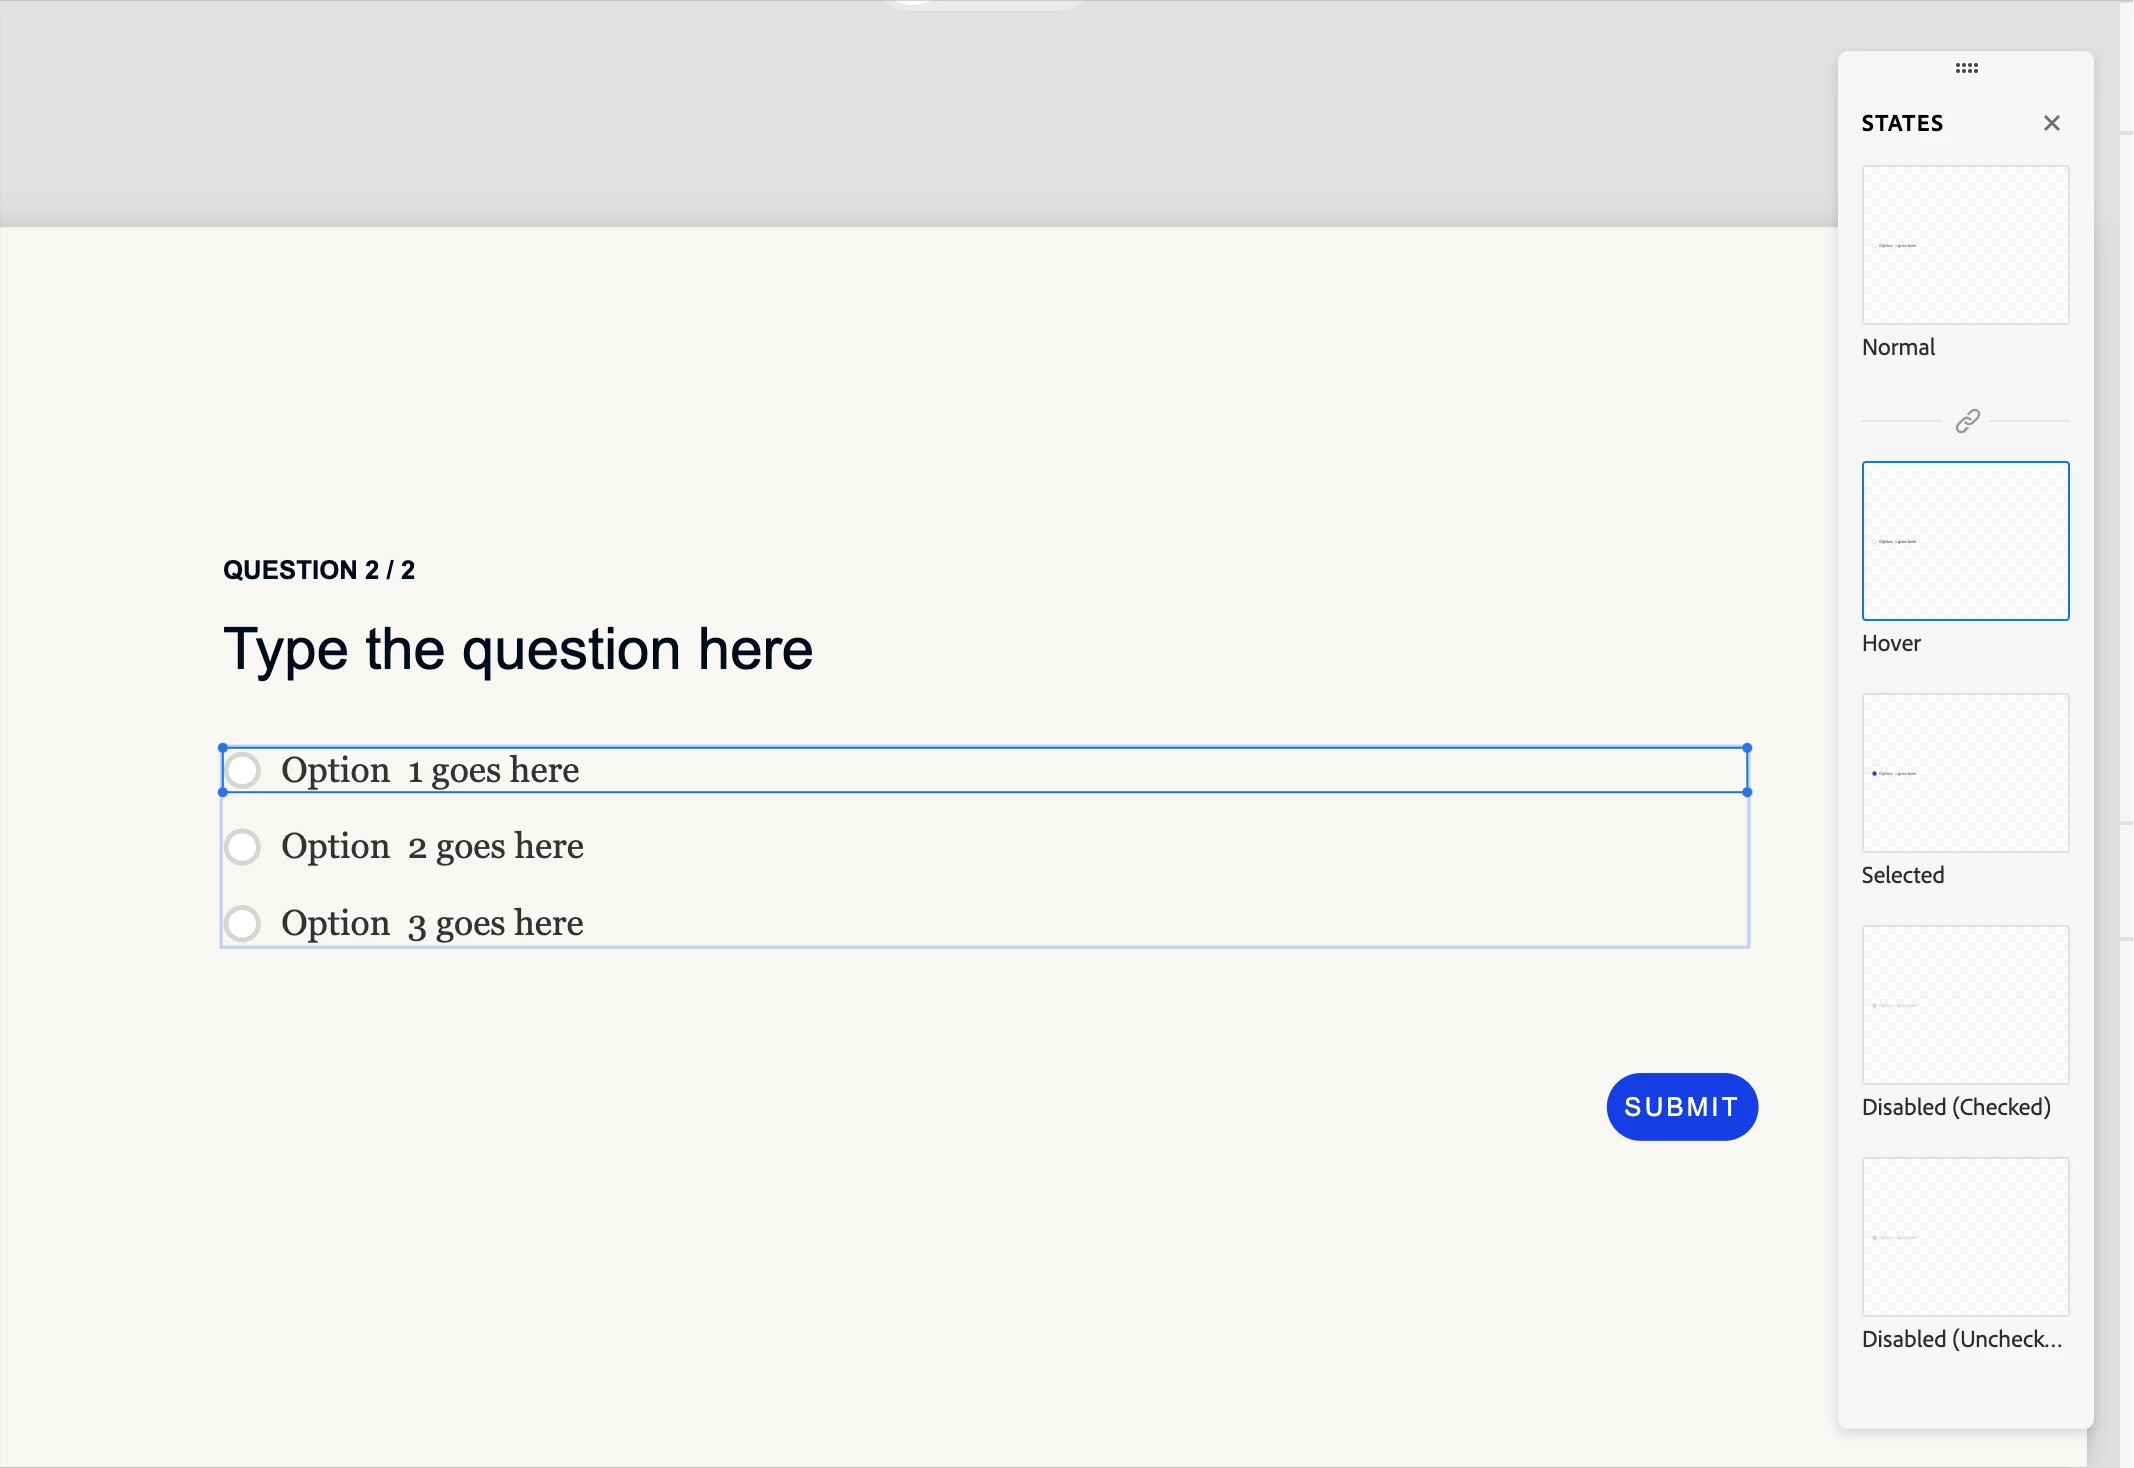This screenshot has height=1468, width=2134.
Task: Select the Selected state thumbnail
Action: click(x=1965, y=773)
